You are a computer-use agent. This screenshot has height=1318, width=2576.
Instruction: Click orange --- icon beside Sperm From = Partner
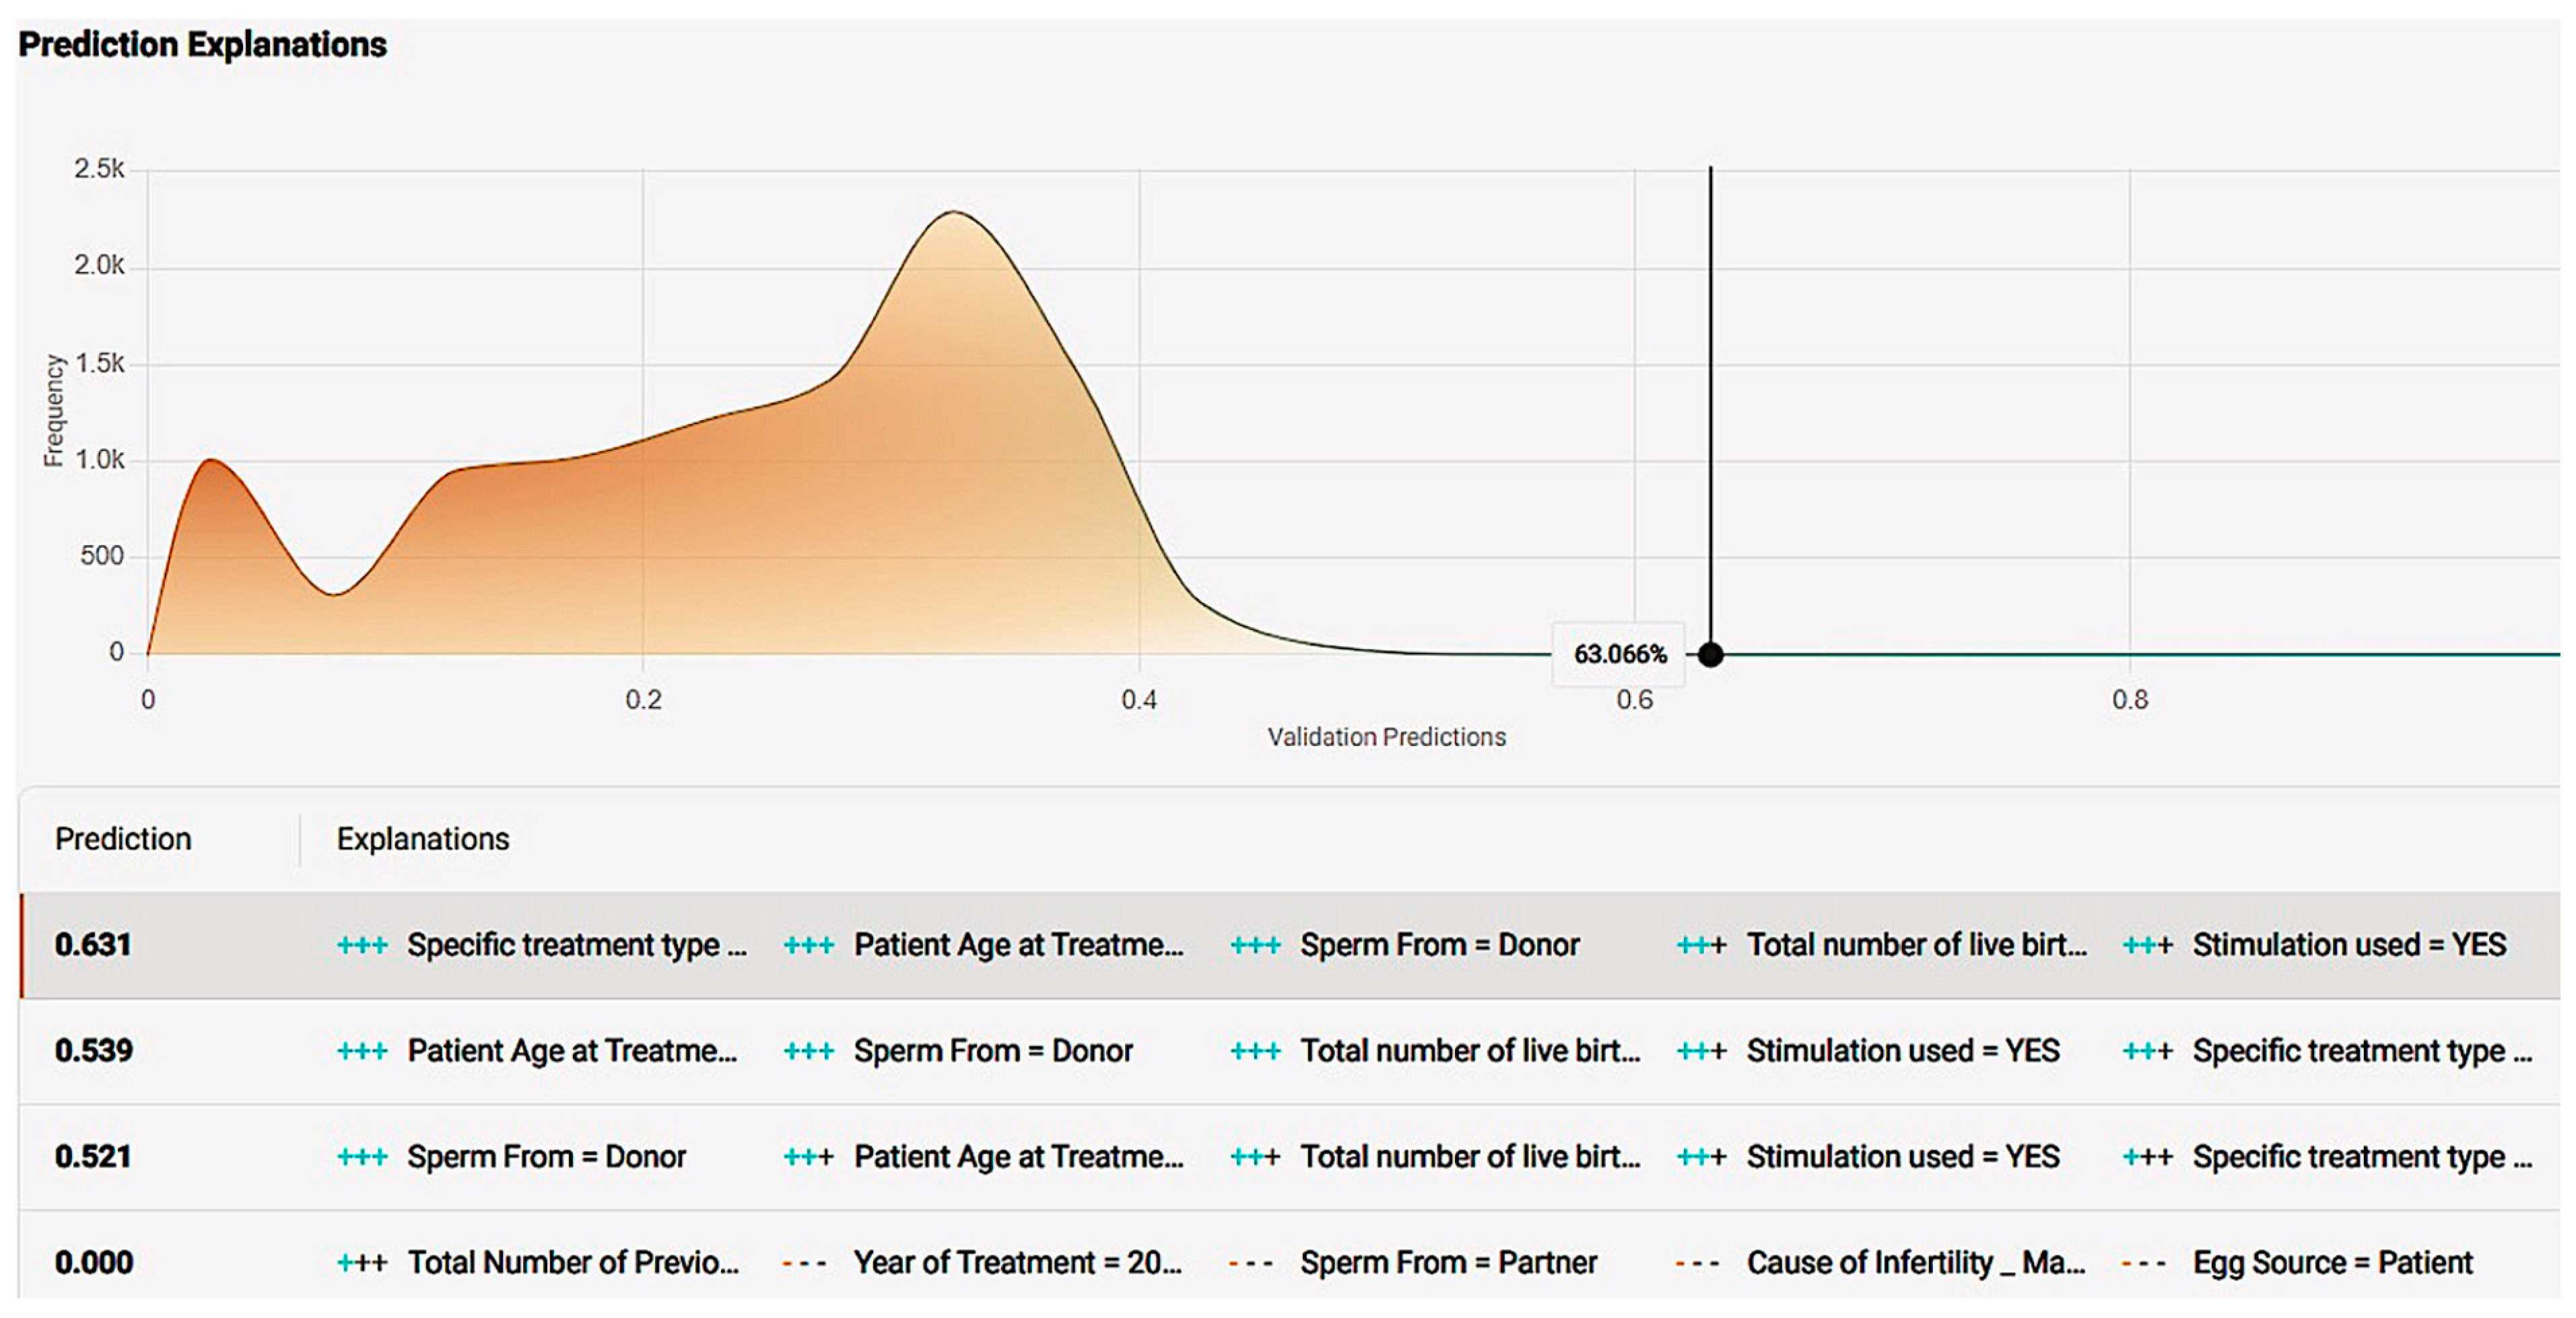(x=1251, y=1263)
